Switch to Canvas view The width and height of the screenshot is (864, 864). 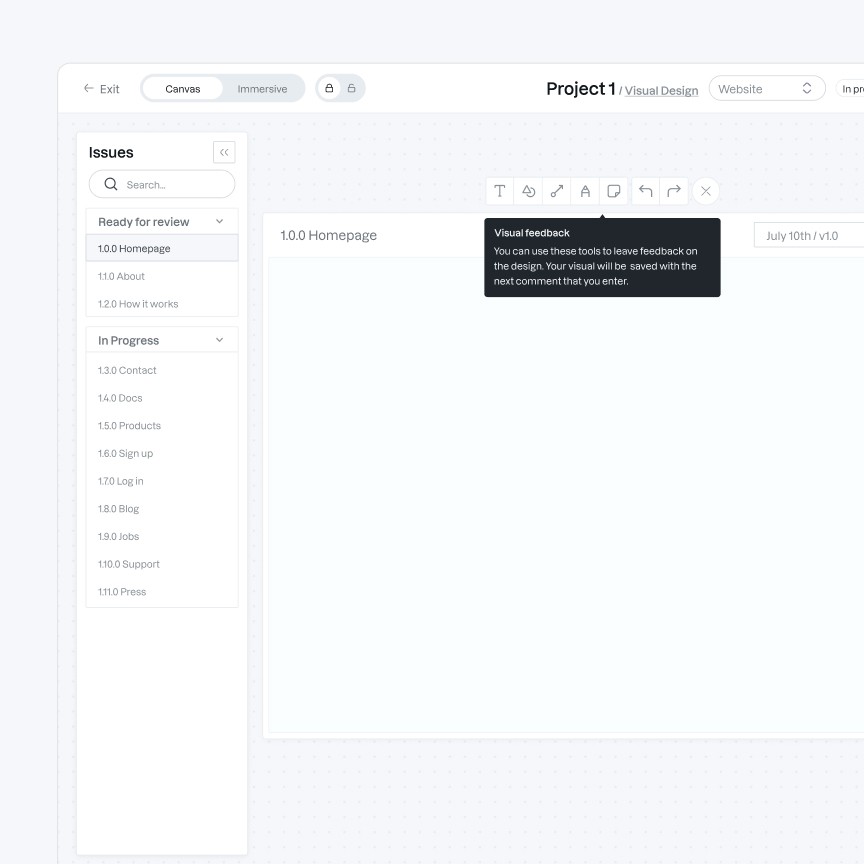[x=182, y=89]
